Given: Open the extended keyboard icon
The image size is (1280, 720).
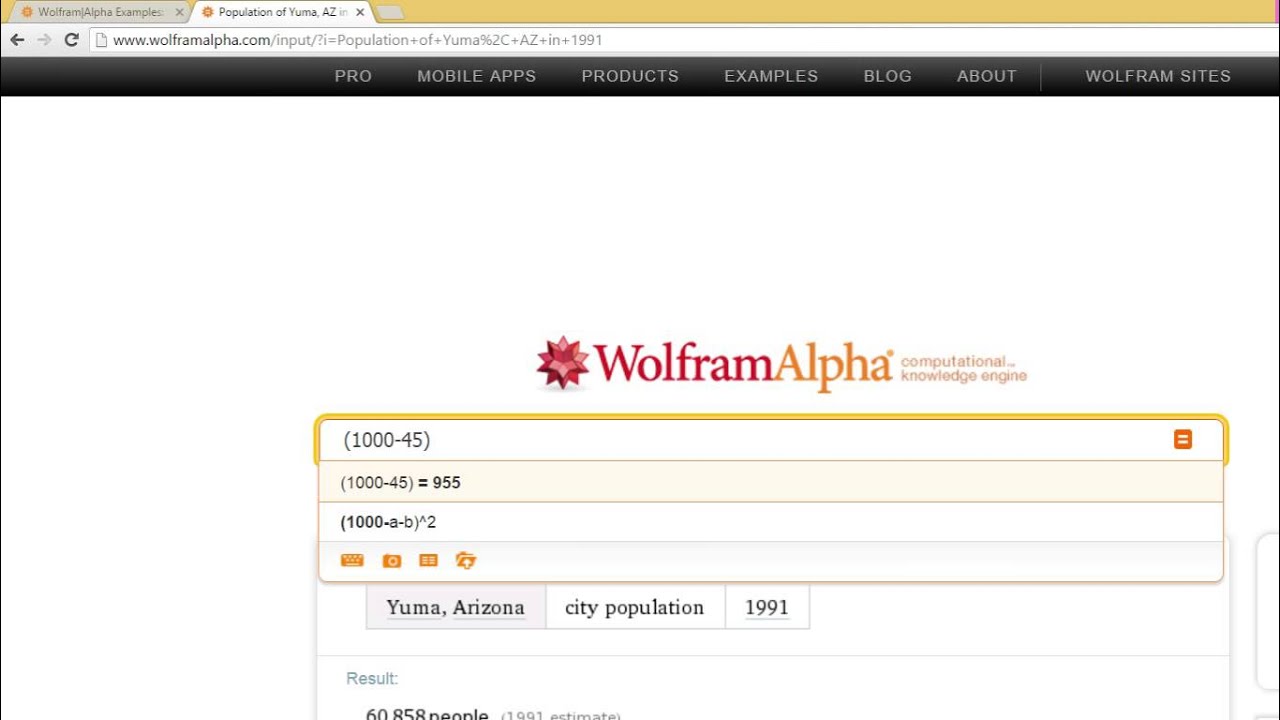Looking at the screenshot, I should point(352,560).
